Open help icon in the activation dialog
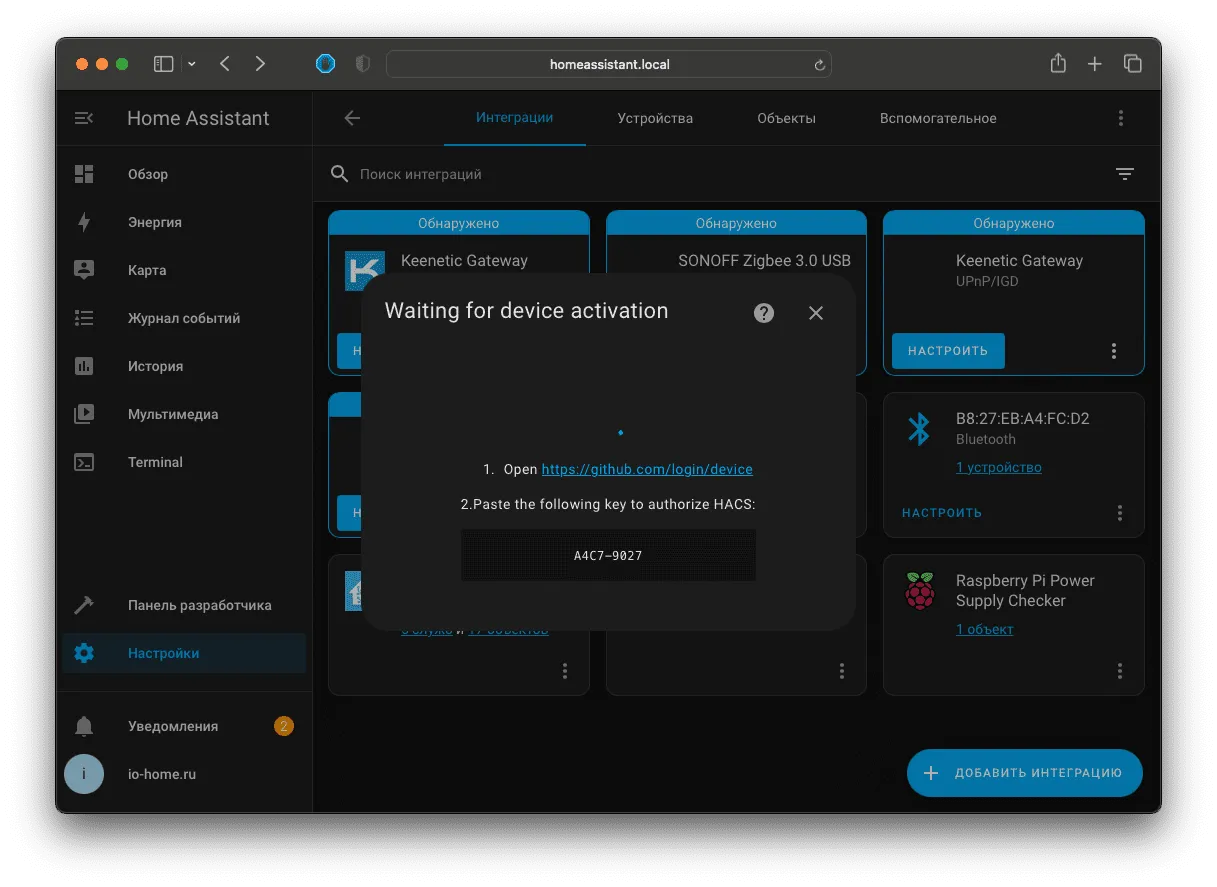 click(x=764, y=313)
